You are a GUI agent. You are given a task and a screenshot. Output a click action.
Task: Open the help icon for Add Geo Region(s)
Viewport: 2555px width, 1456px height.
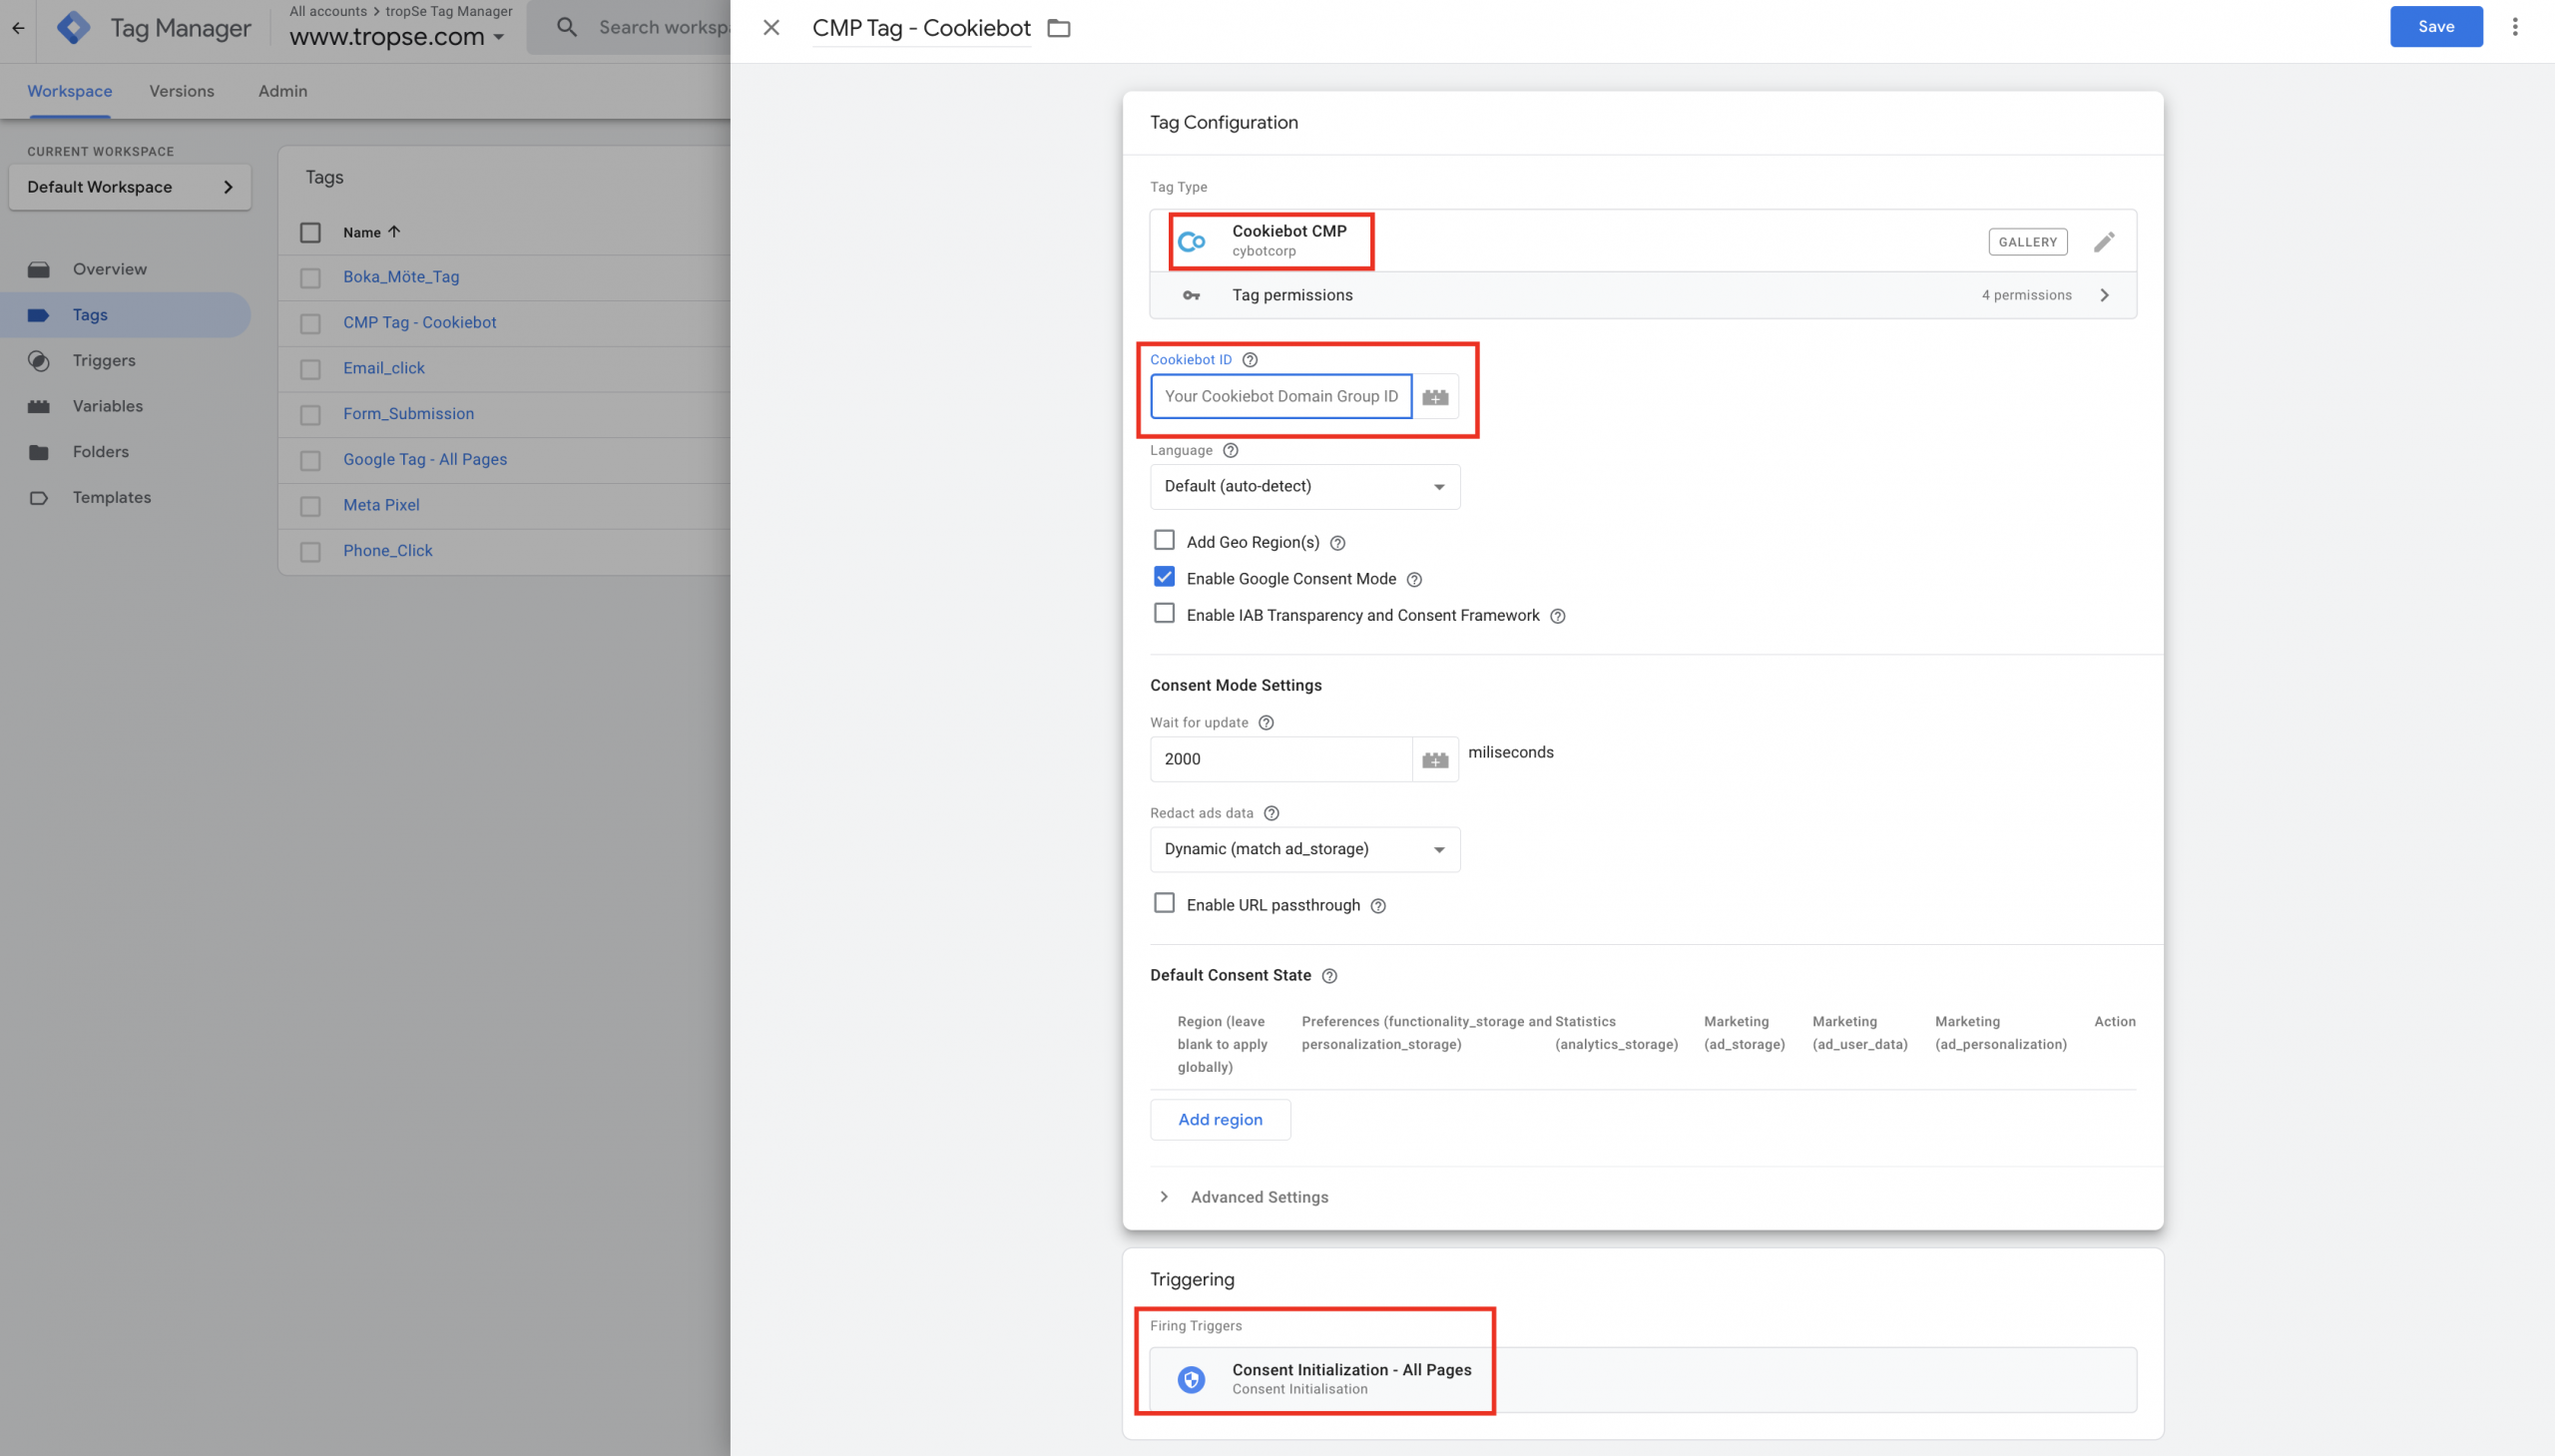pos(1337,543)
